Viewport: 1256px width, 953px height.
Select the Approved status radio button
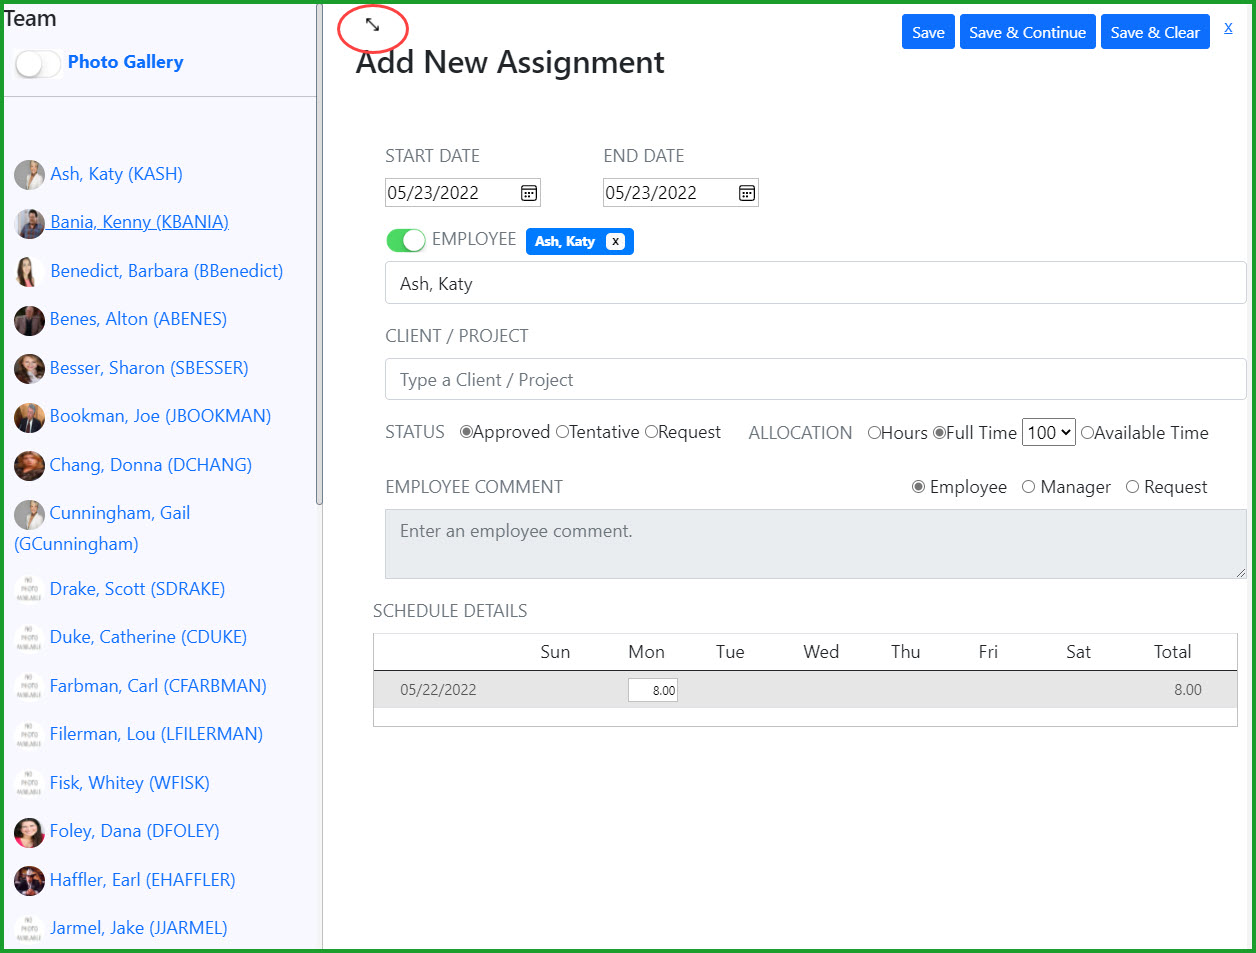(466, 432)
